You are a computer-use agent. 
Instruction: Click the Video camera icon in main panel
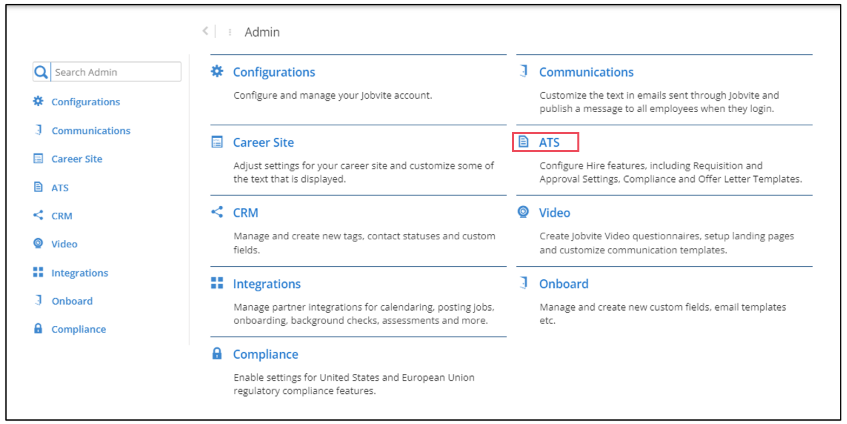[523, 212]
